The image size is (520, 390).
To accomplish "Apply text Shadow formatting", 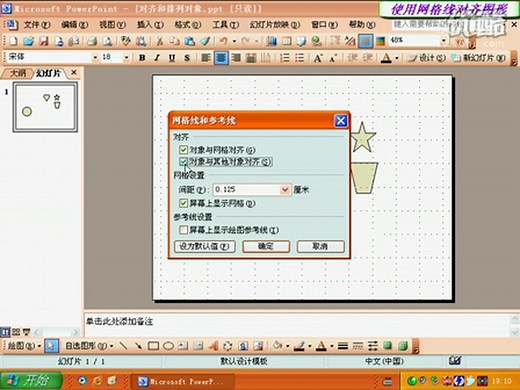I will pyautogui.click(x=187, y=58).
